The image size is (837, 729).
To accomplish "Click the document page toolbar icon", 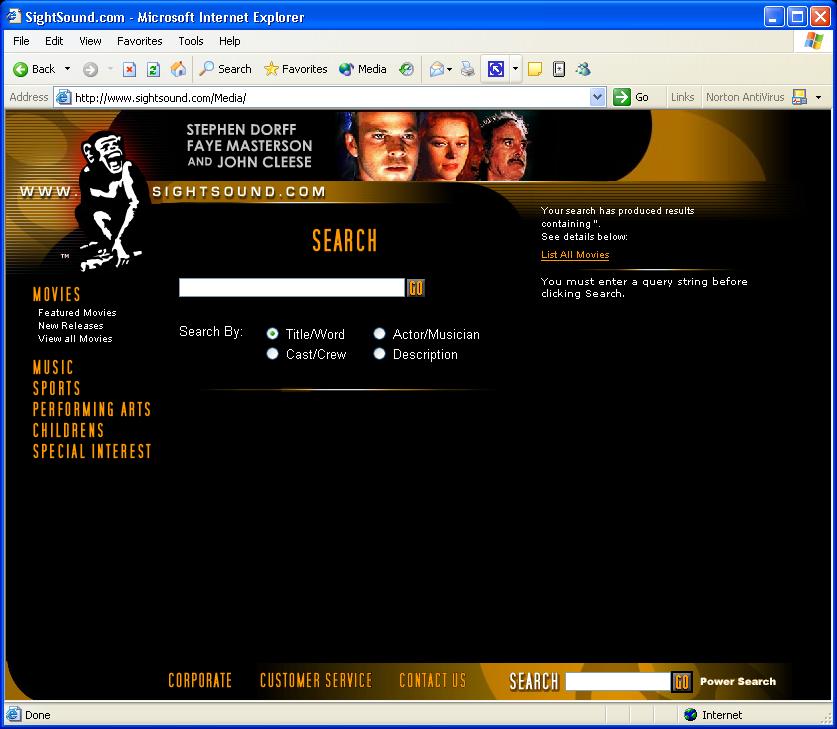I will pyautogui.click(x=559, y=69).
